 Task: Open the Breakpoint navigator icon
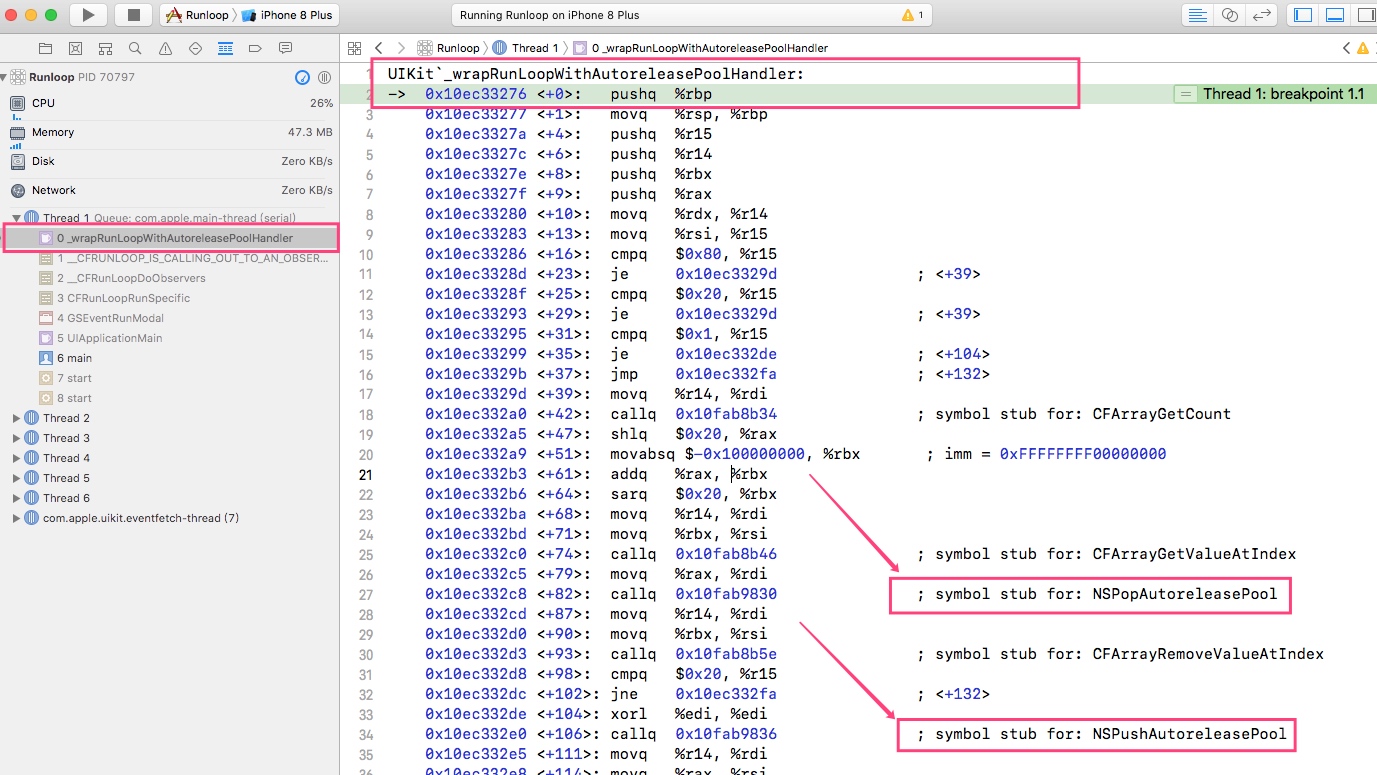click(255, 48)
